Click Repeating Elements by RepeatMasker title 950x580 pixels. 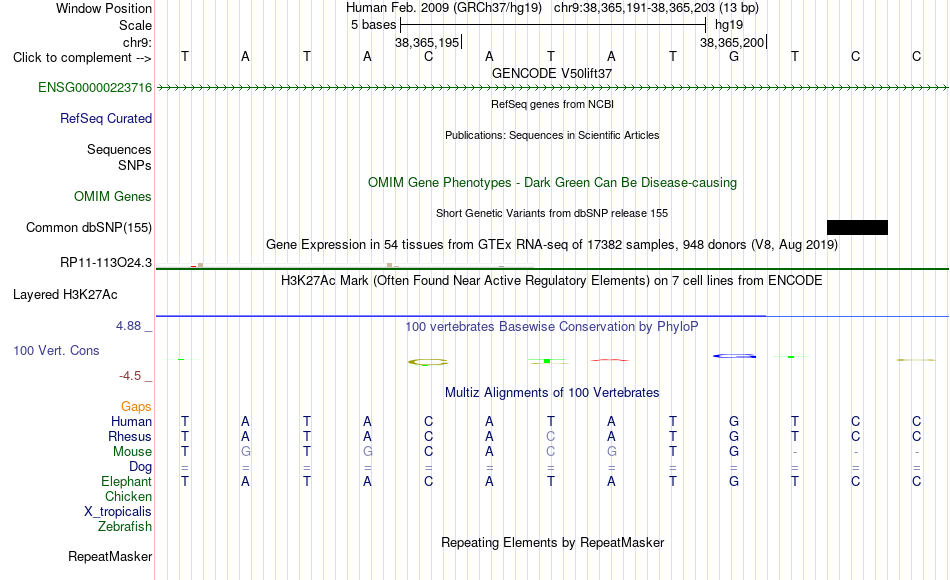coord(552,542)
